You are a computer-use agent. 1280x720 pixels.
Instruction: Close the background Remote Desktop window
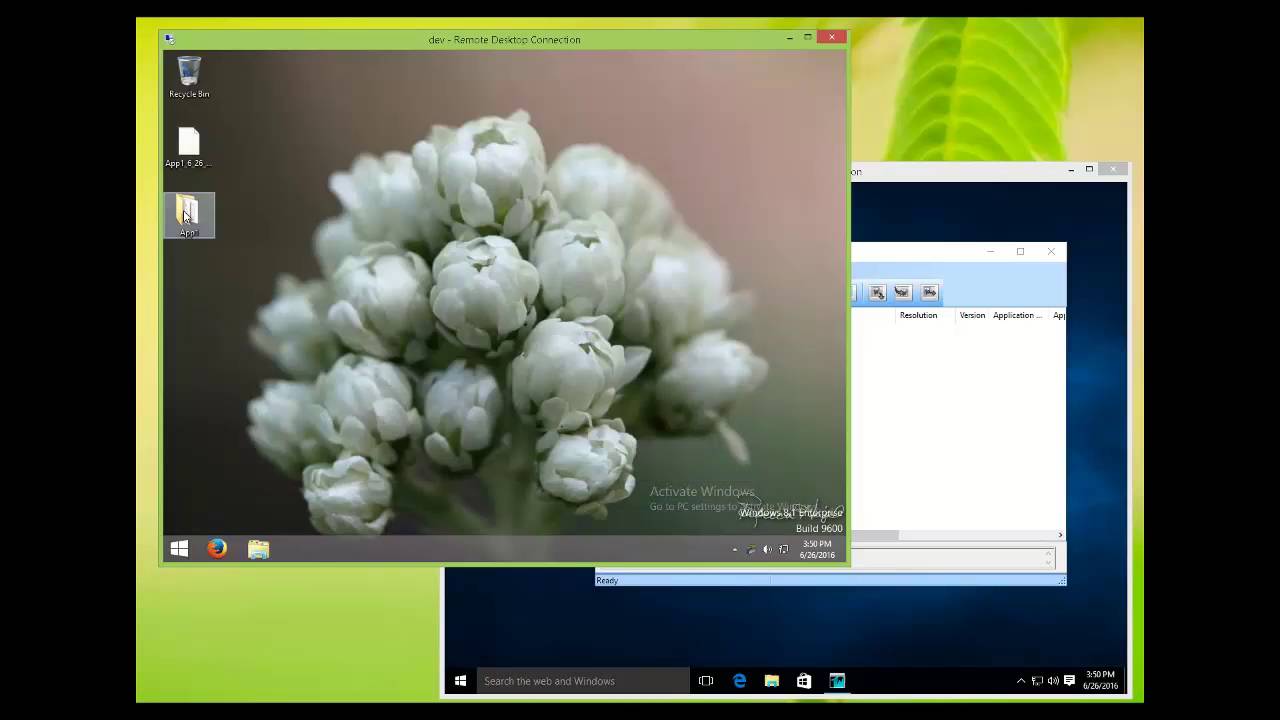point(1113,170)
